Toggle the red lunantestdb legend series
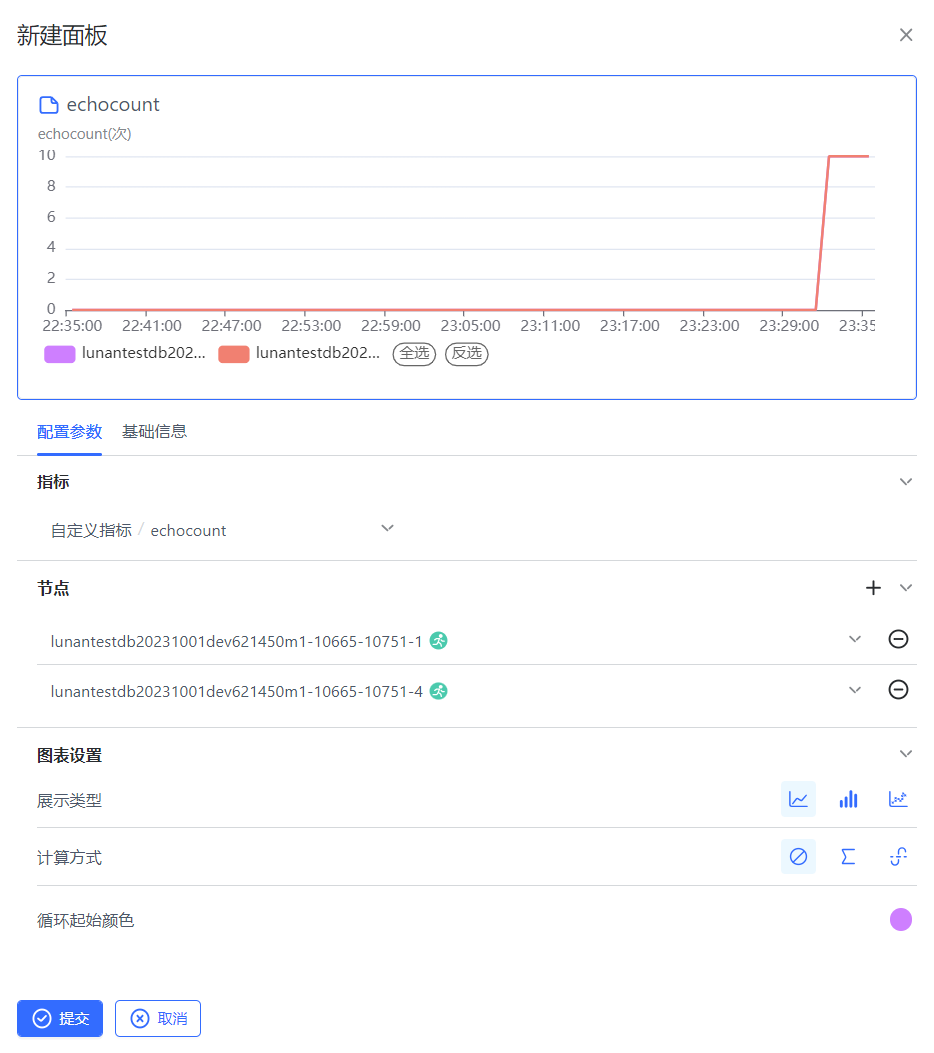 (299, 353)
